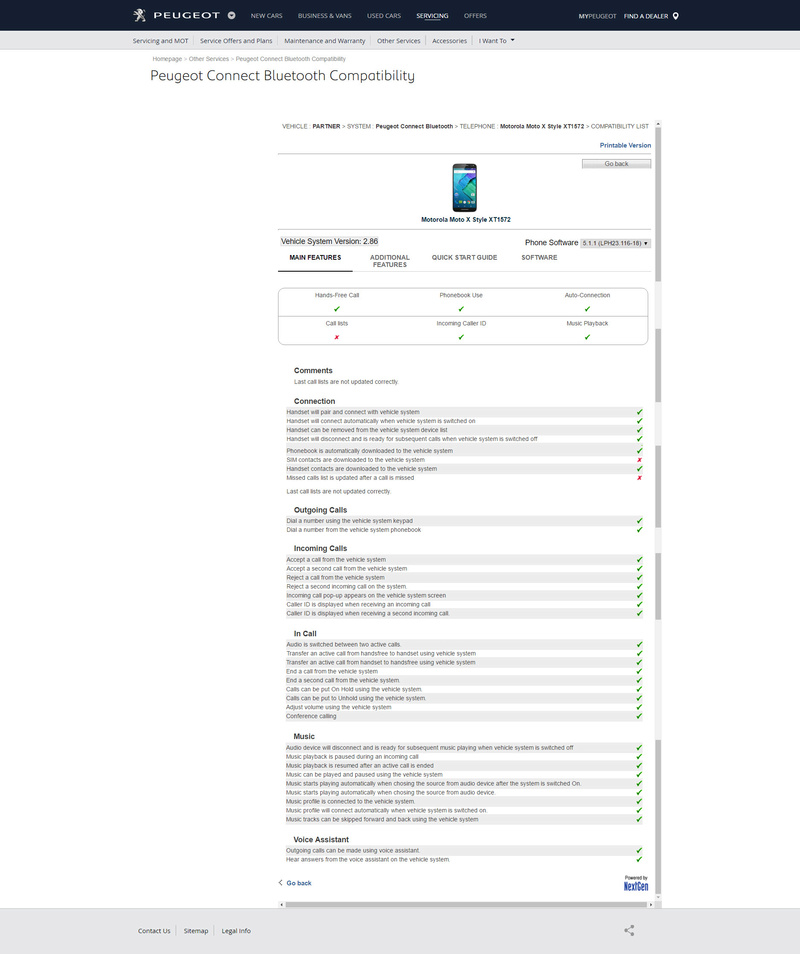Open the brand dropdown arrow beside Peugeot
The width and height of the screenshot is (800, 954).
pos(231,15)
